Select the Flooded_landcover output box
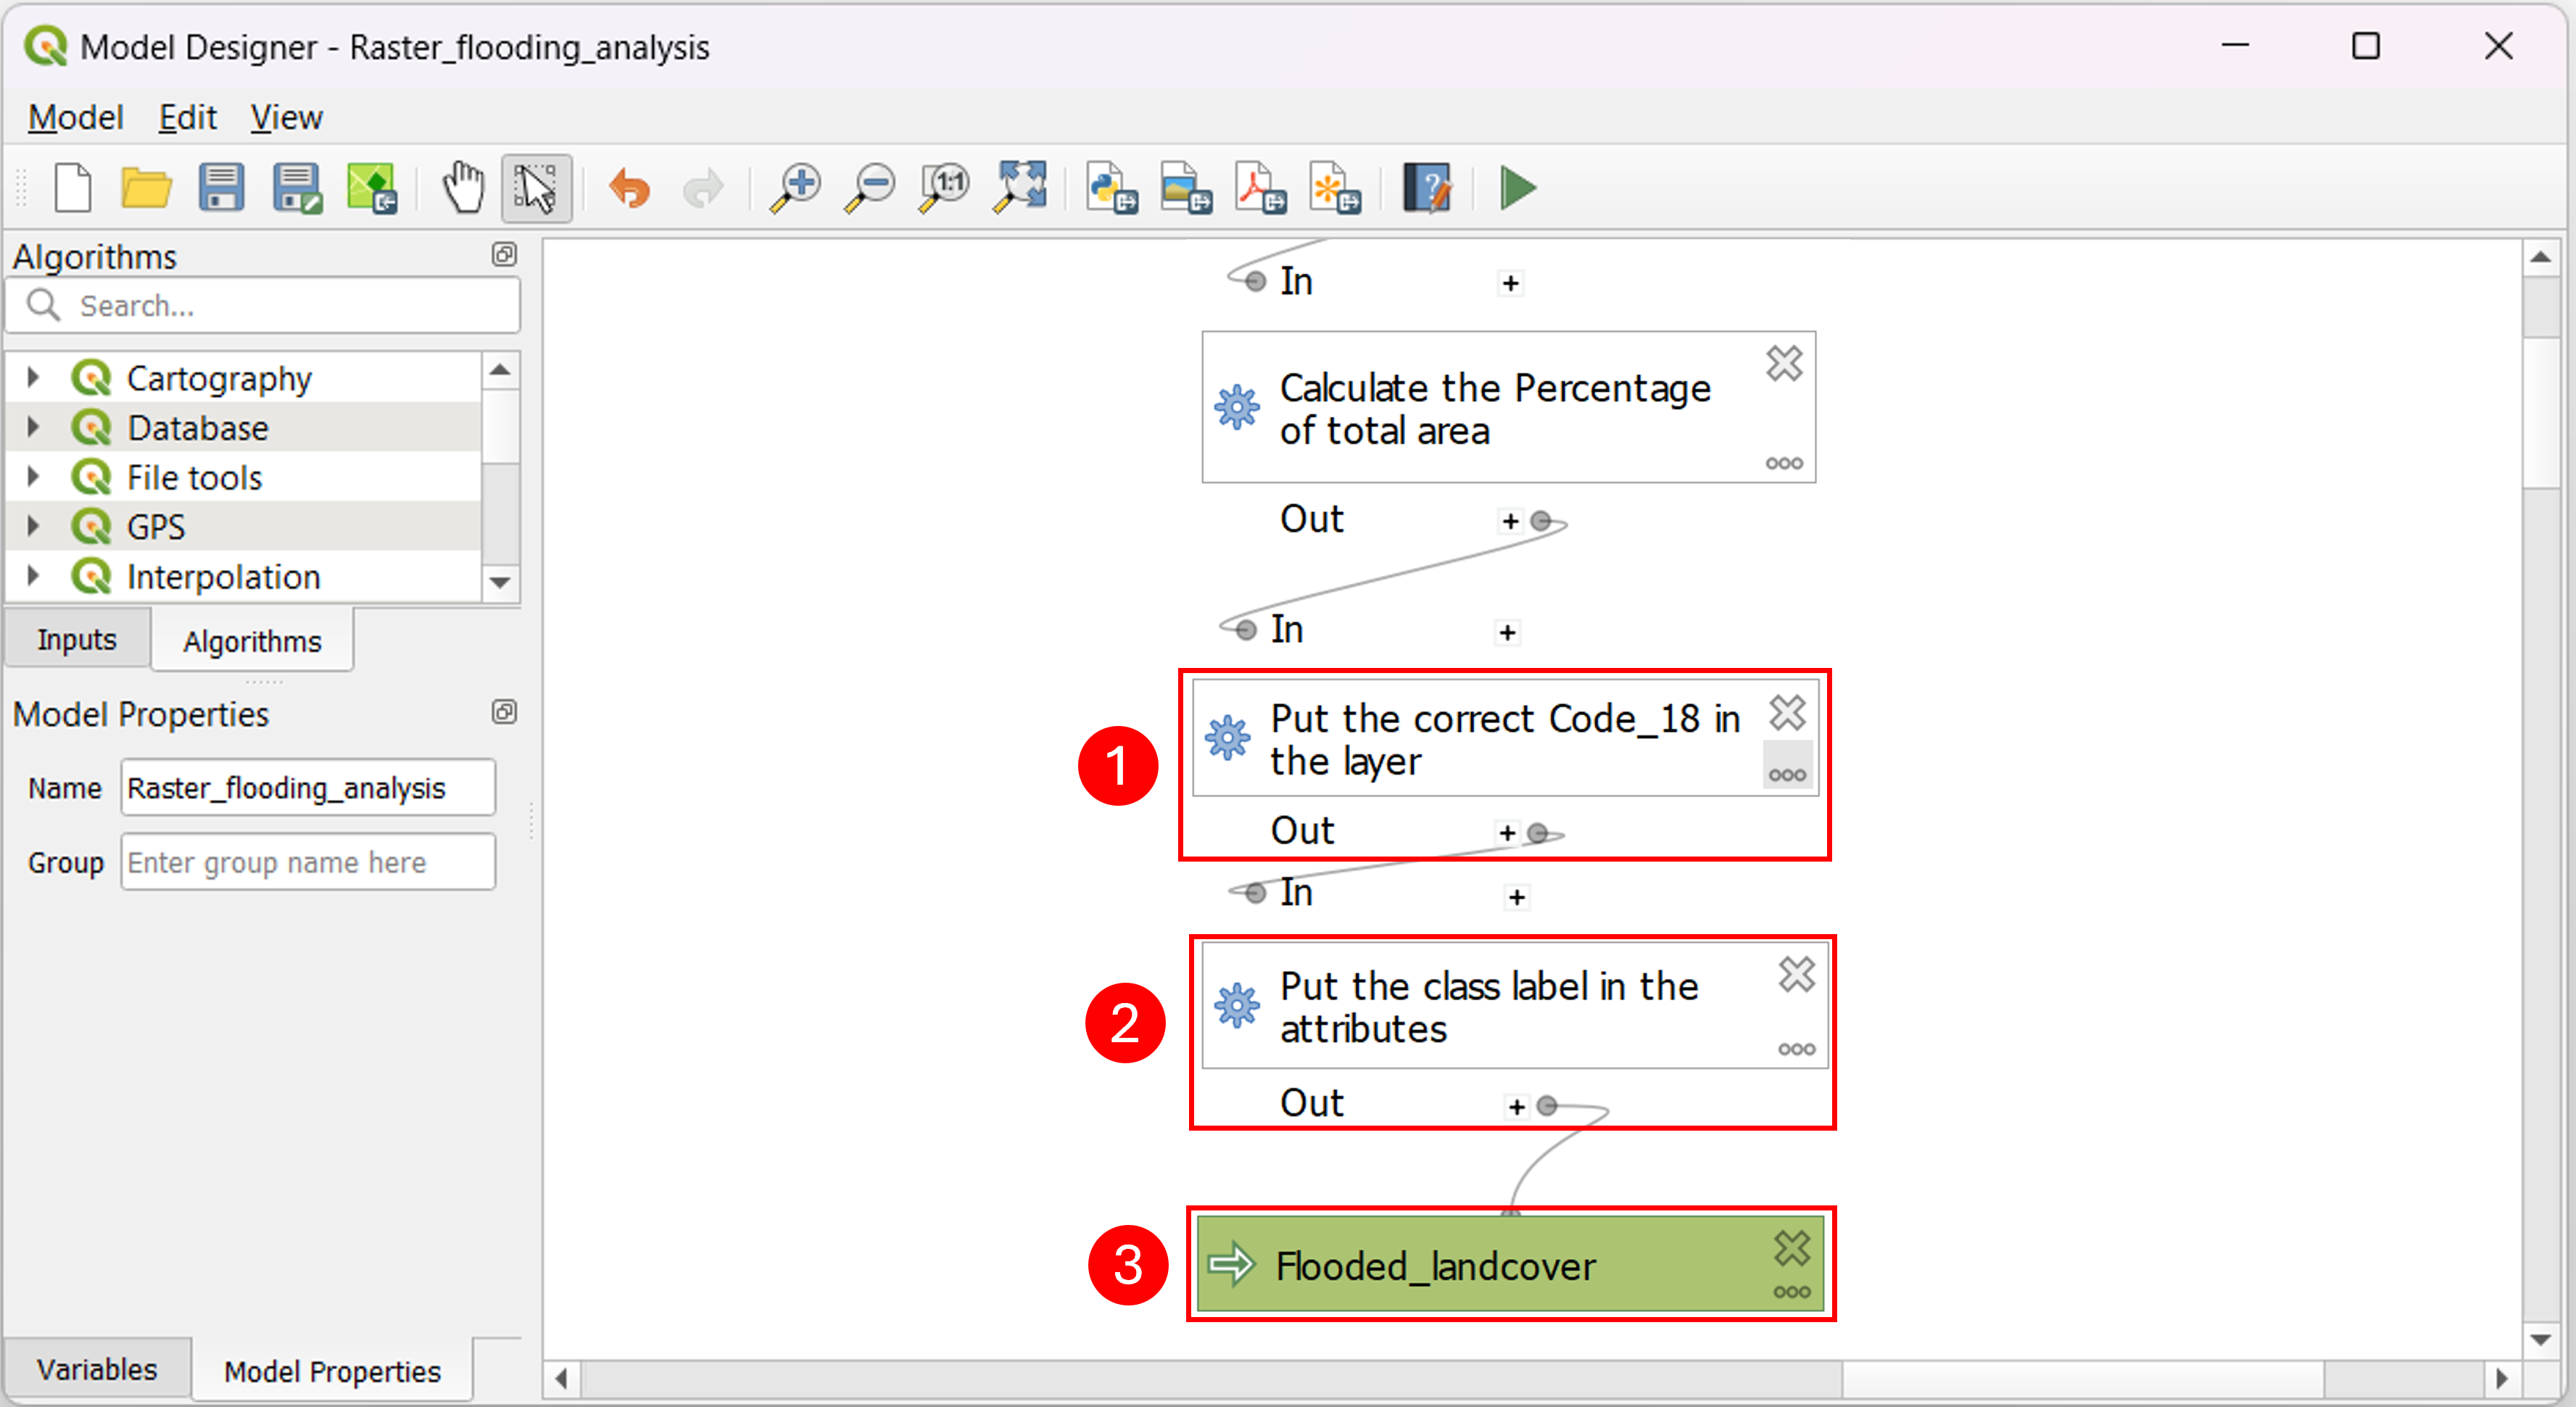Viewport: 2576px width, 1407px height. coord(1509,1265)
